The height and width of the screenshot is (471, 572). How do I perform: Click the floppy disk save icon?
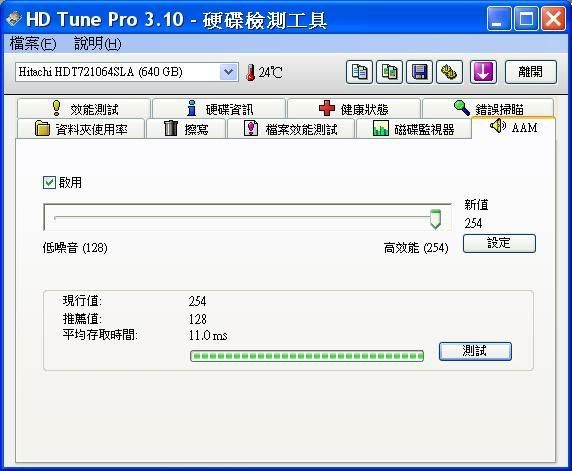tap(419, 72)
